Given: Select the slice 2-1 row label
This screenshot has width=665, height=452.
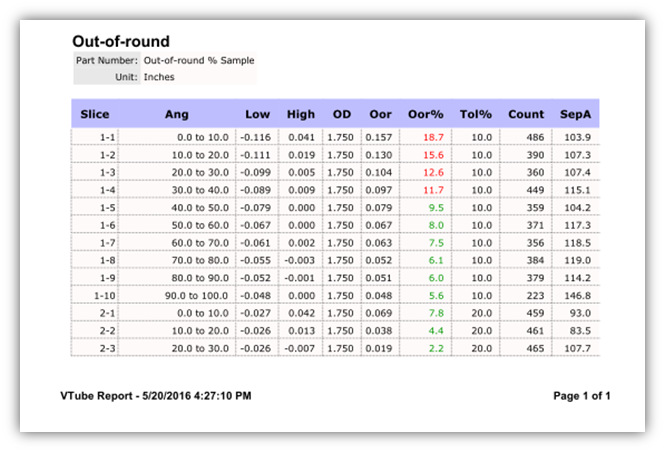Looking at the screenshot, I should coord(107,313).
